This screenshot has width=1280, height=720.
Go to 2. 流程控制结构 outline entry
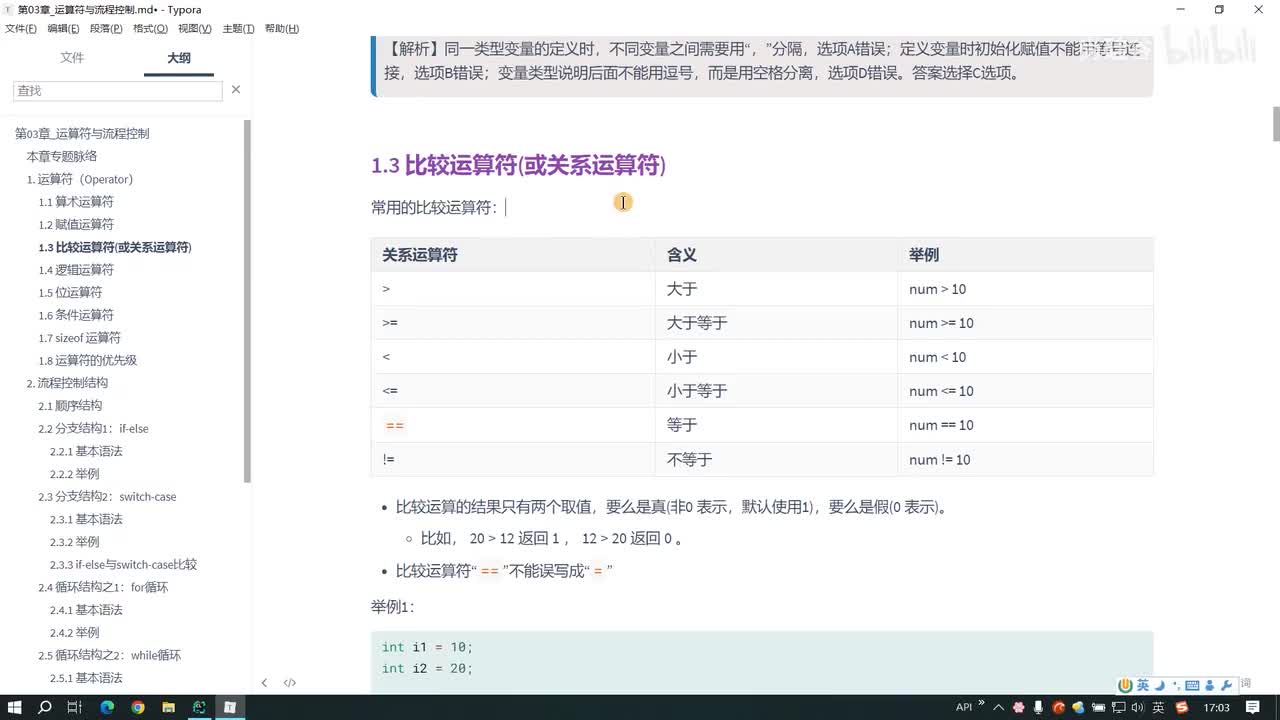[x=67, y=383]
